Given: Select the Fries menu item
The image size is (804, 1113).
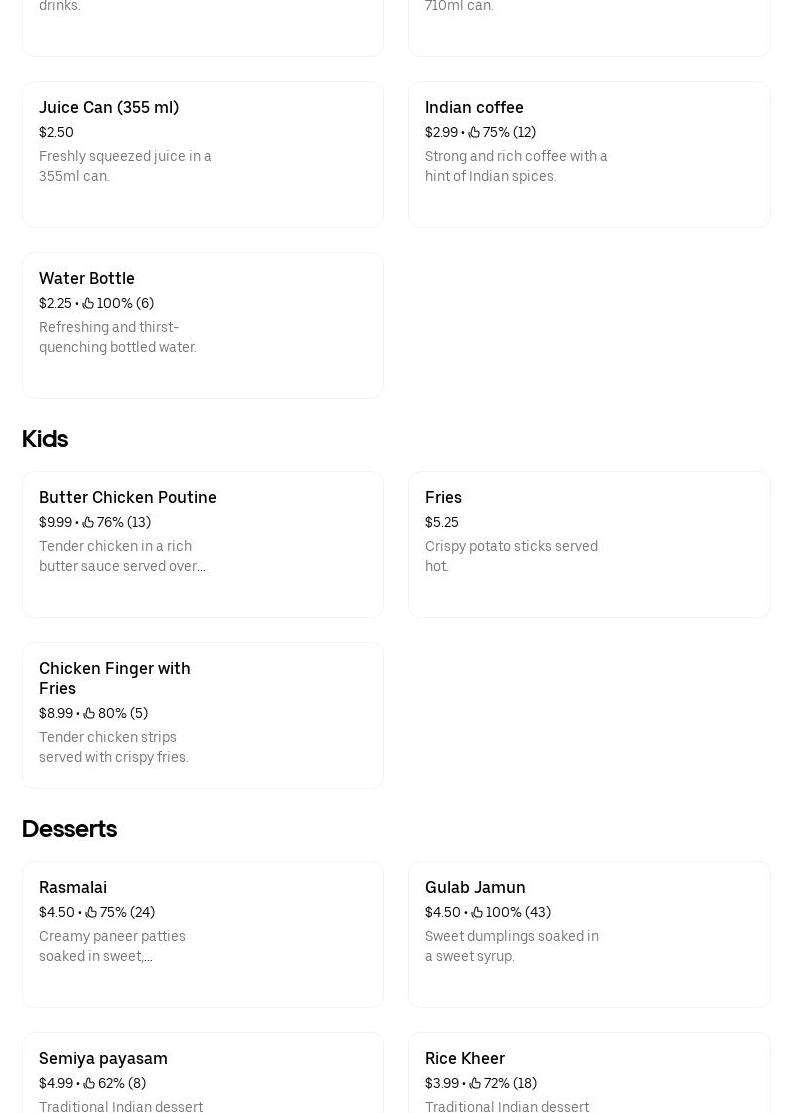Looking at the screenshot, I should pyautogui.click(x=589, y=544).
